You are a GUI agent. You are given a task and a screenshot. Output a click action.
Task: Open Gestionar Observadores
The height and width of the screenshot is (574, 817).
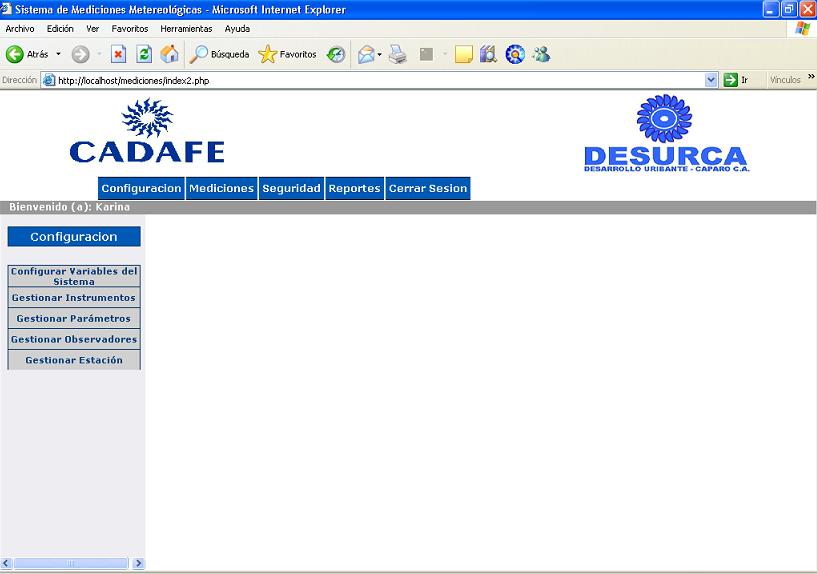pos(74,339)
